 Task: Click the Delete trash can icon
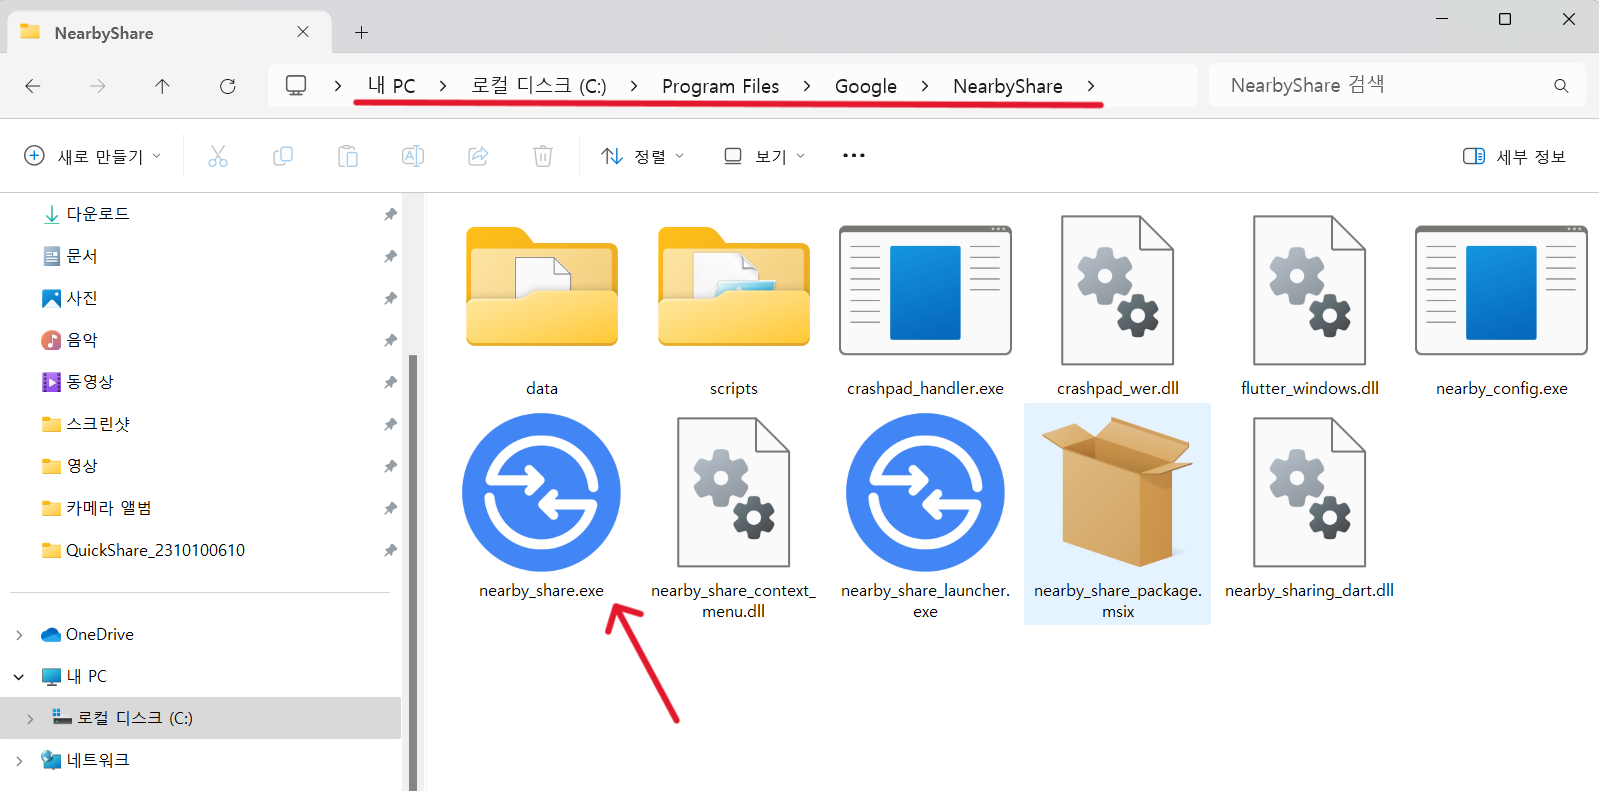click(x=543, y=156)
